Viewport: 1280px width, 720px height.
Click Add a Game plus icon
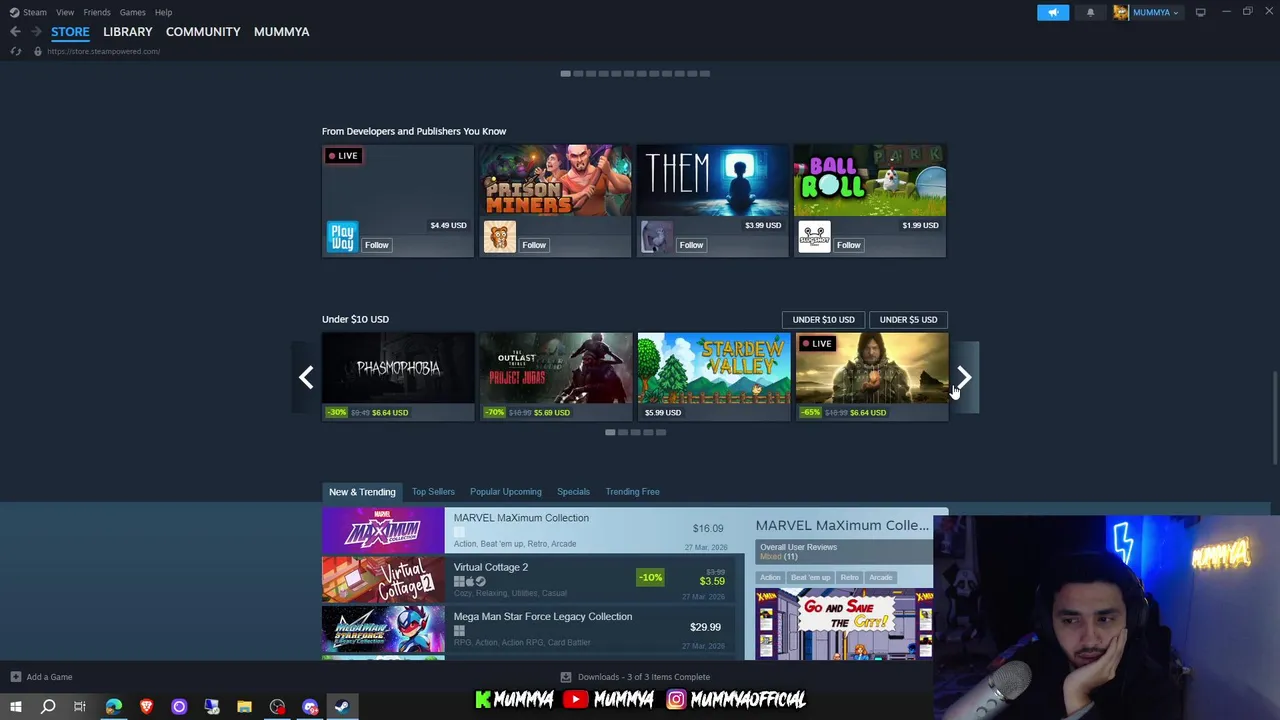tap(15, 677)
